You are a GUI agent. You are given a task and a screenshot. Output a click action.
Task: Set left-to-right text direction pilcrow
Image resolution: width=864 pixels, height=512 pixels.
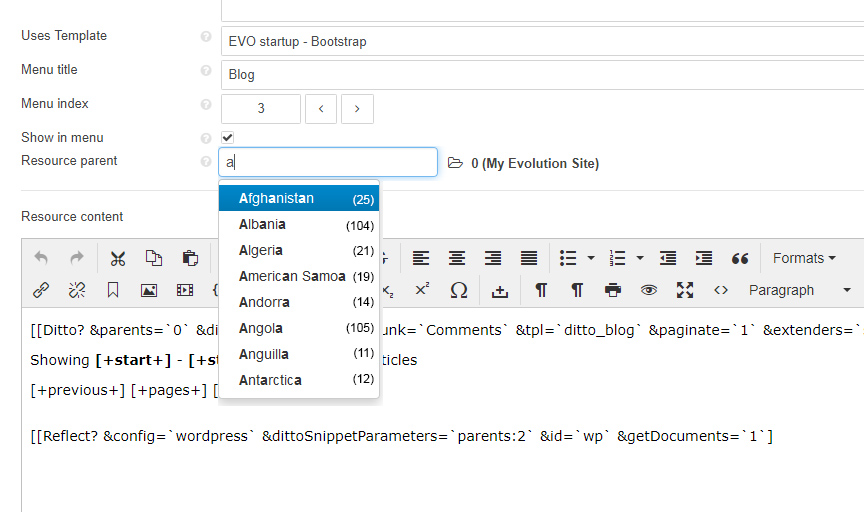pos(541,290)
